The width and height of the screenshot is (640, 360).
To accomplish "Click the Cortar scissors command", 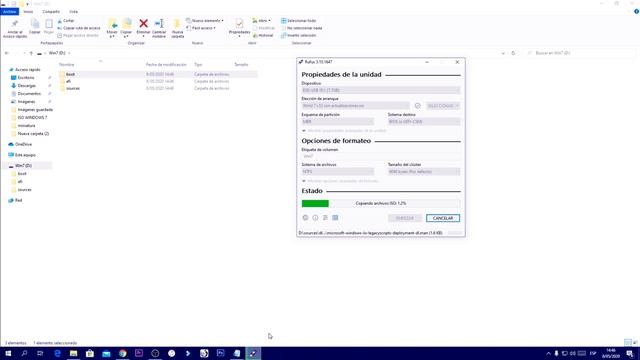I will click(x=66, y=20).
